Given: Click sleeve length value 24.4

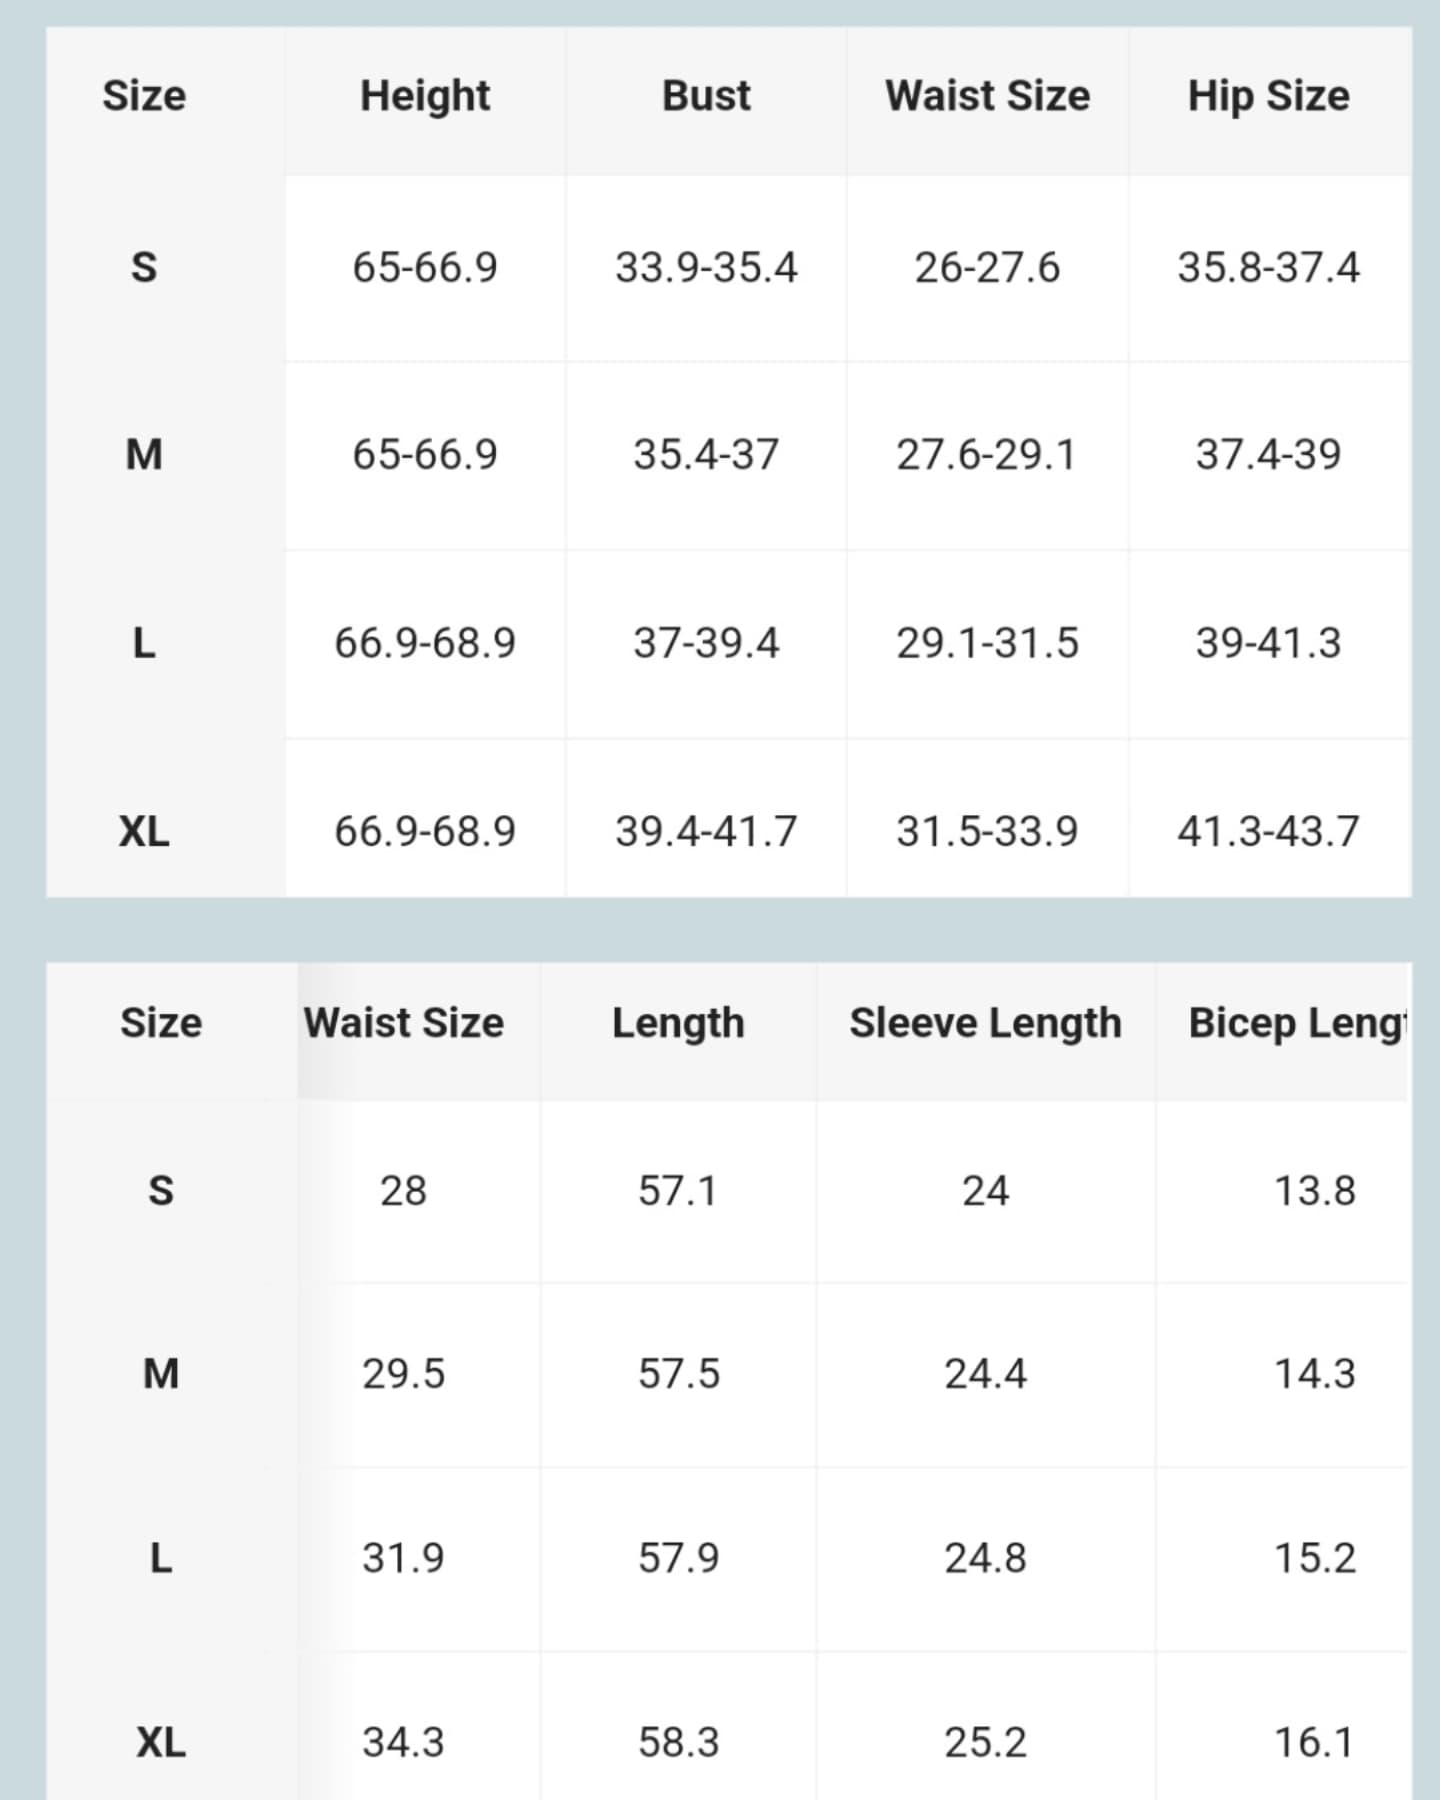Looking at the screenshot, I should coord(985,1374).
